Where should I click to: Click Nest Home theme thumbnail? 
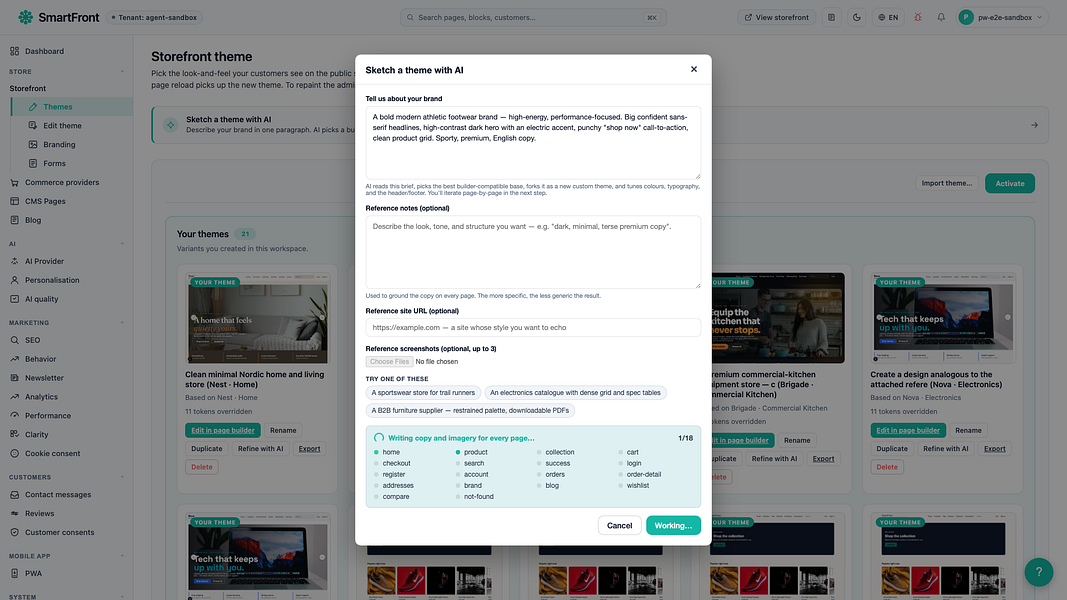click(258, 318)
